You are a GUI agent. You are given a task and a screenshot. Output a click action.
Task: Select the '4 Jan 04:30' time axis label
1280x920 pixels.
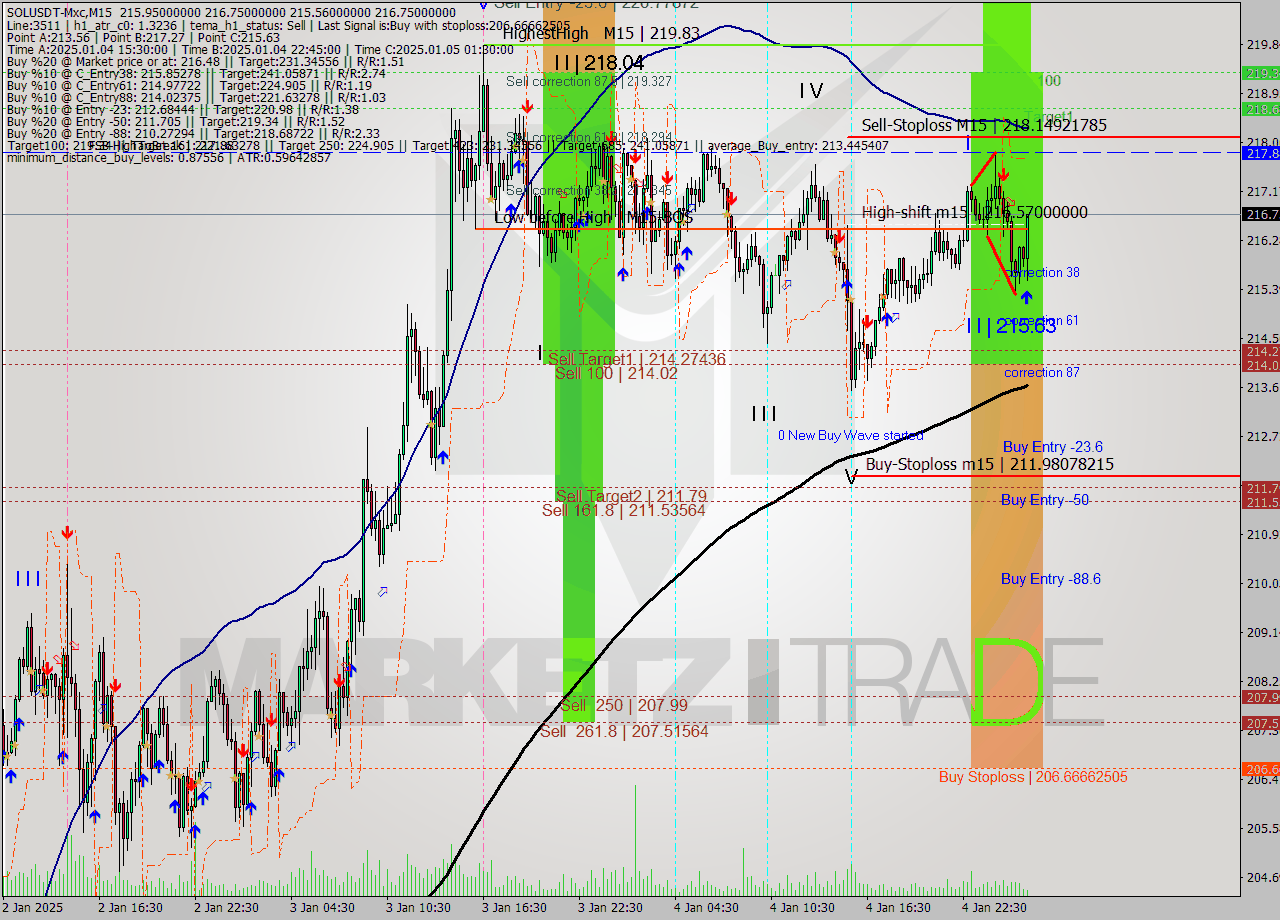pyautogui.click(x=706, y=908)
